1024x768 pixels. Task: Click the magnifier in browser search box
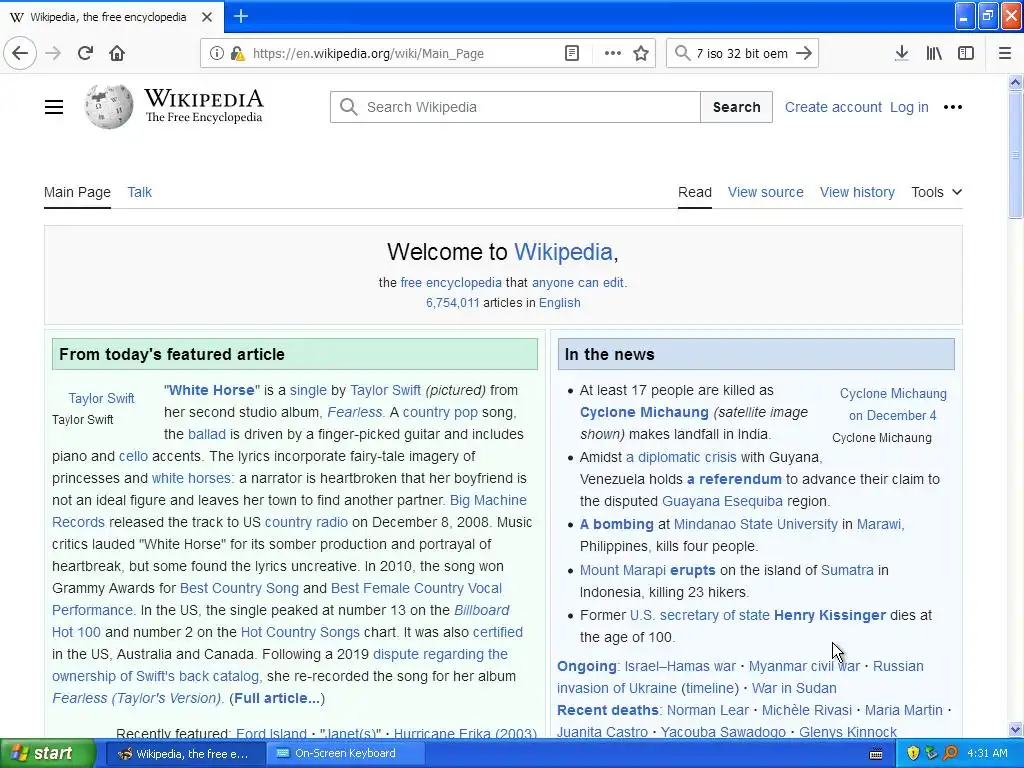tap(682, 54)
